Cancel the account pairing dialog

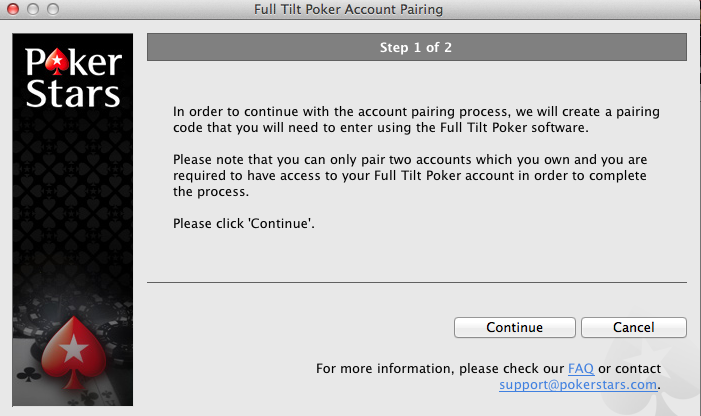click(633, 328)
